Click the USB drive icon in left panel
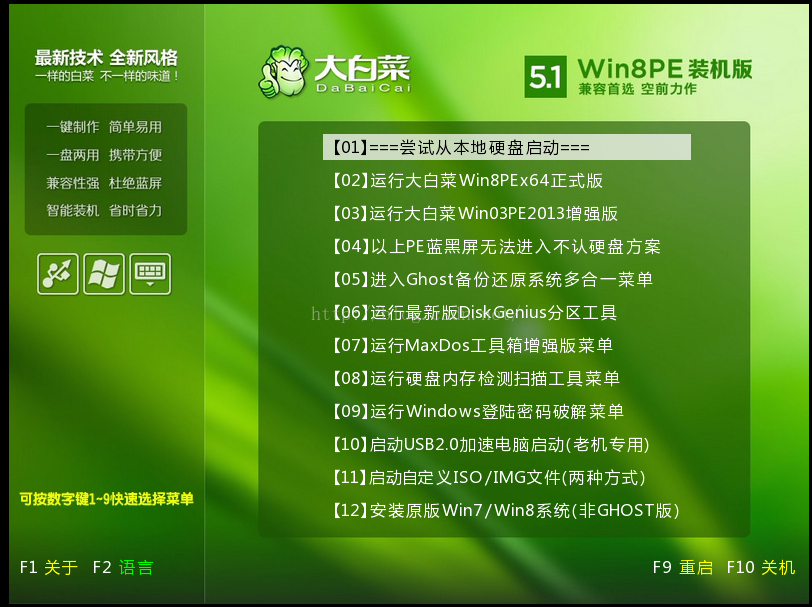The image size is (812, 607). (58, 274)
